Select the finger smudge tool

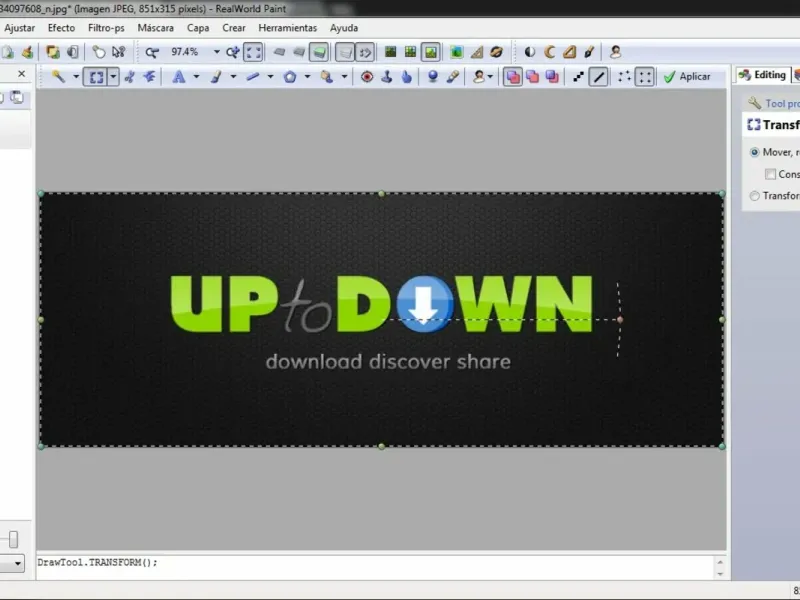[407, 77]
